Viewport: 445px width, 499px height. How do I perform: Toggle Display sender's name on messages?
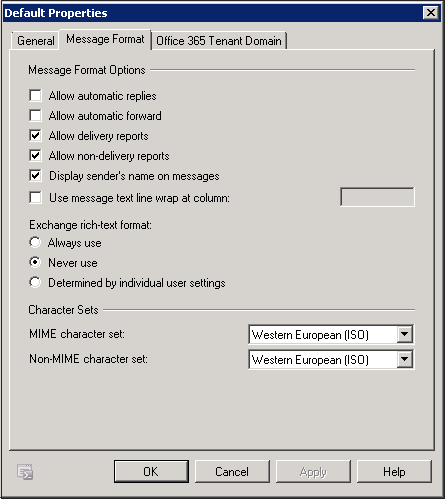click(x=35, y=175)
